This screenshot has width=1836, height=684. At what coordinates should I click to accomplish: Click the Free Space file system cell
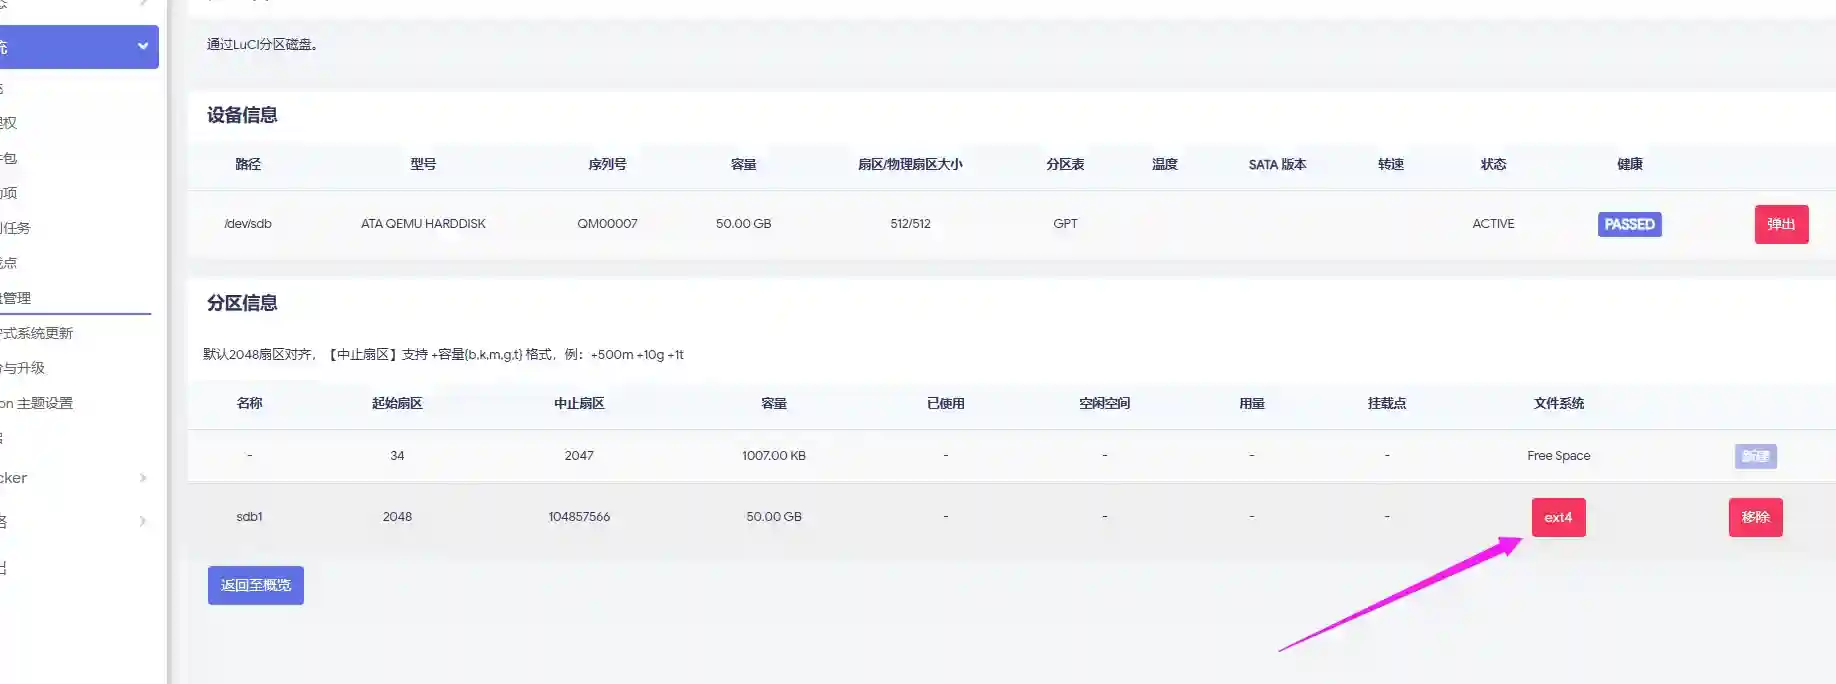[1558, 456]
